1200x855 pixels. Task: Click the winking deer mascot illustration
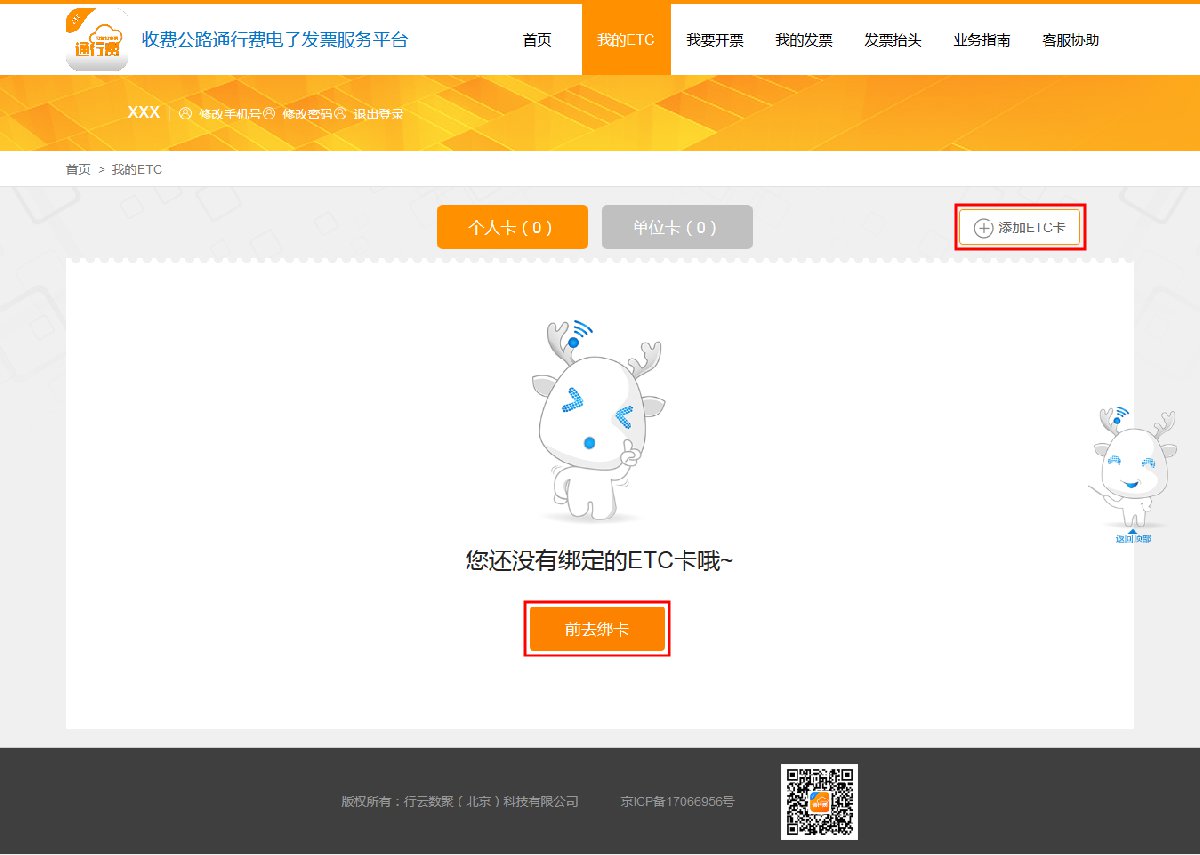tap(598, 421)
